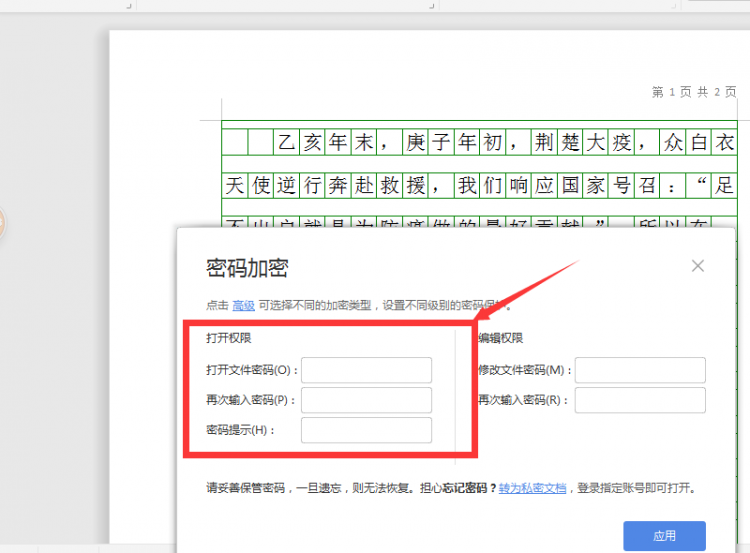Click the page header 第 1 页 共 2 页

[694, 92]
